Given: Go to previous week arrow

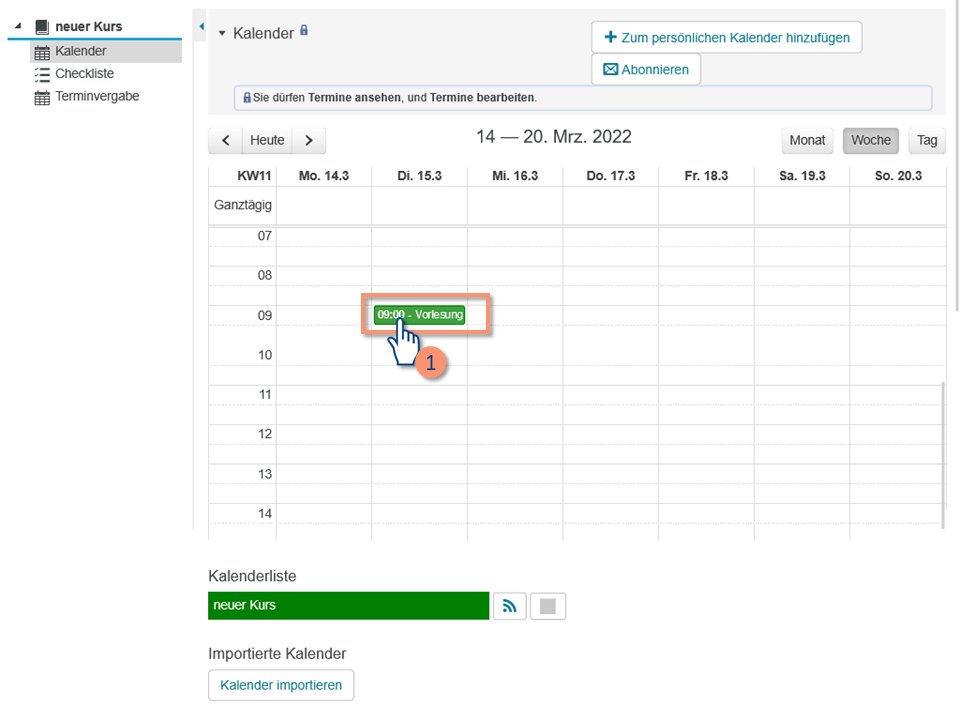Looking at the screenshot, I should point(225,140).
